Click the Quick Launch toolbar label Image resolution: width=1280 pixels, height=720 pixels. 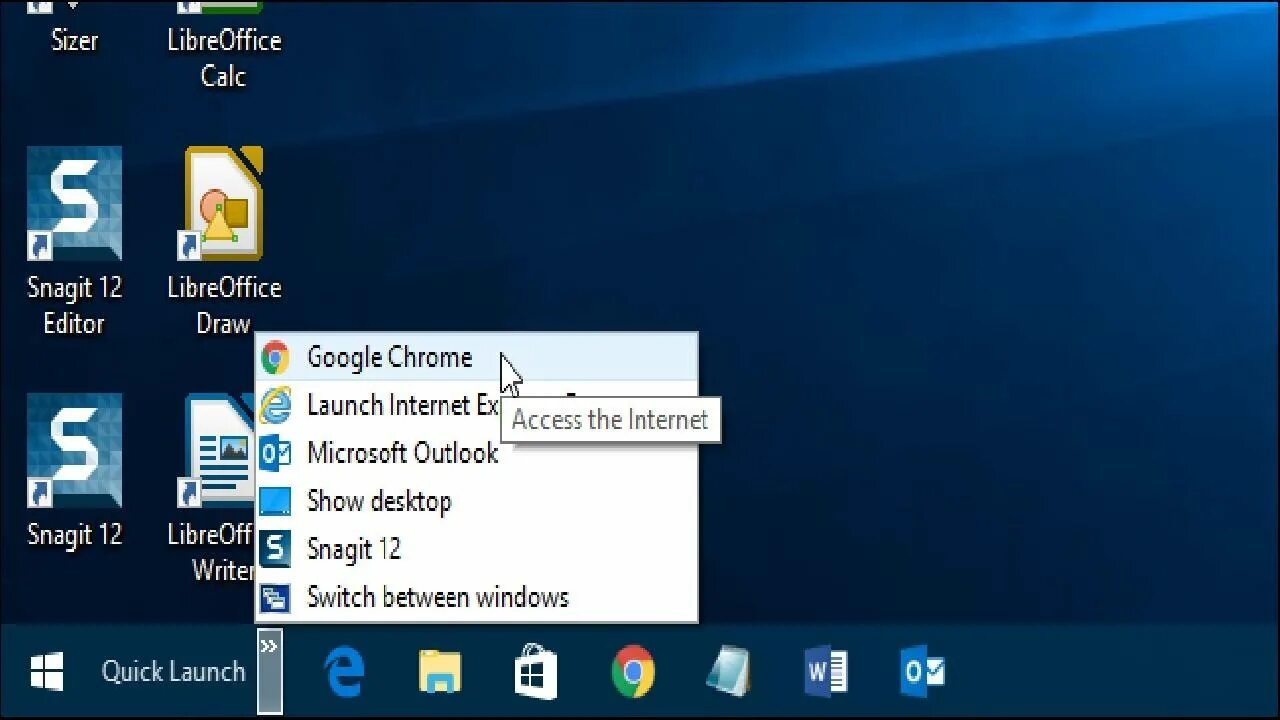[x=173, y=671]
